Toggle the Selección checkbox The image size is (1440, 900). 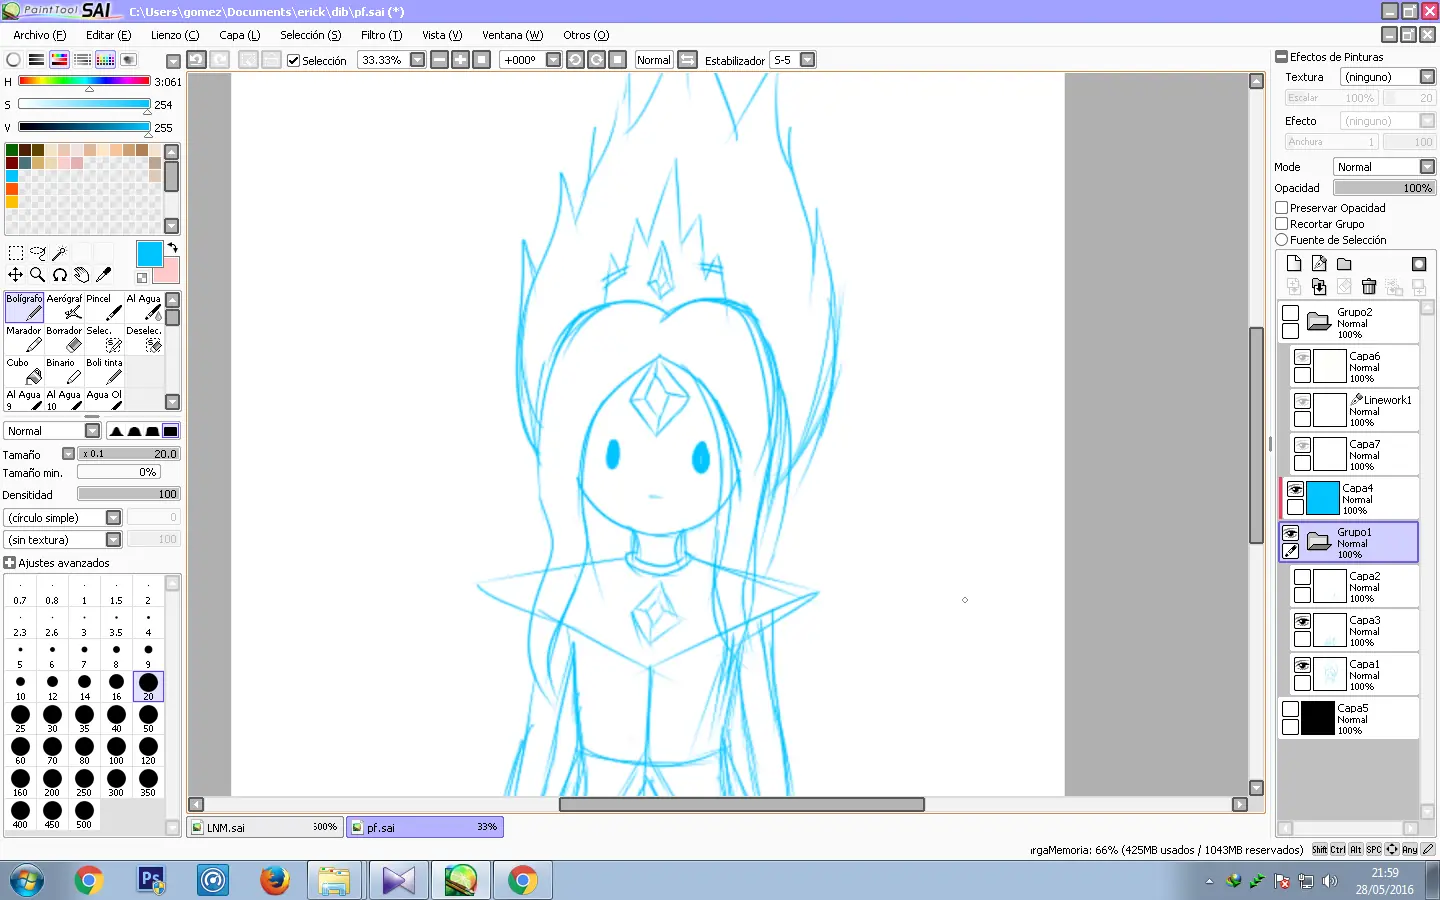pyautogui.click(x=294, y=61)
